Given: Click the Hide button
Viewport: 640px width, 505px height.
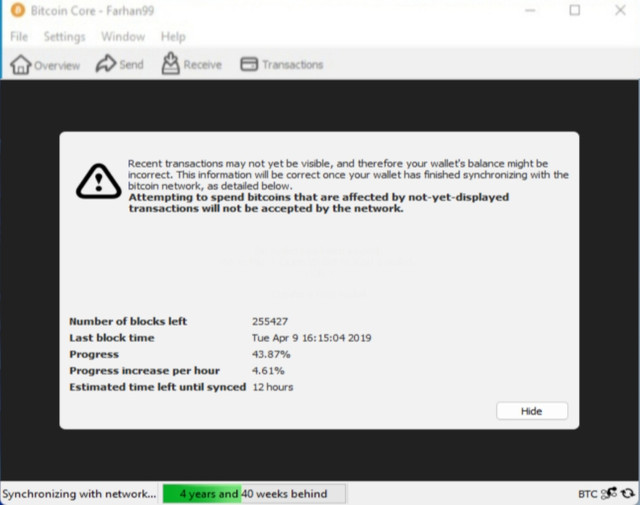Looking at the screenshot, I should (532, 411).
